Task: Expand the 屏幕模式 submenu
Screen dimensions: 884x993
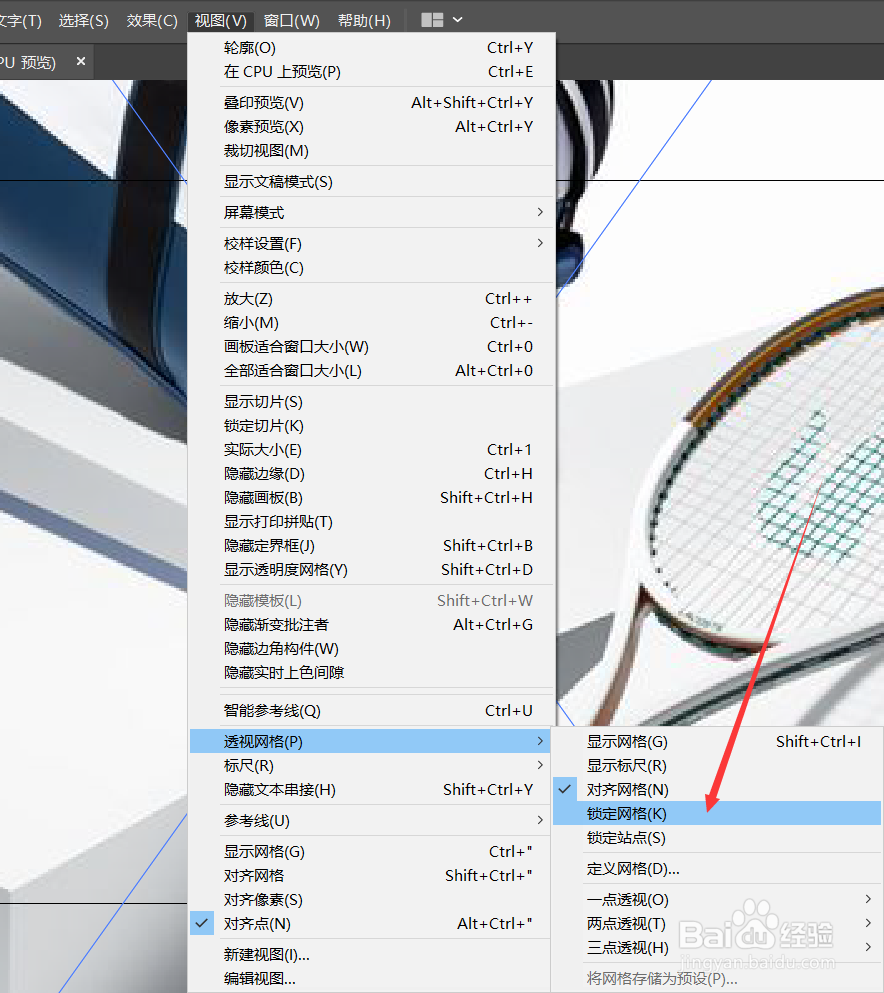Action: (x=372, y=212)
